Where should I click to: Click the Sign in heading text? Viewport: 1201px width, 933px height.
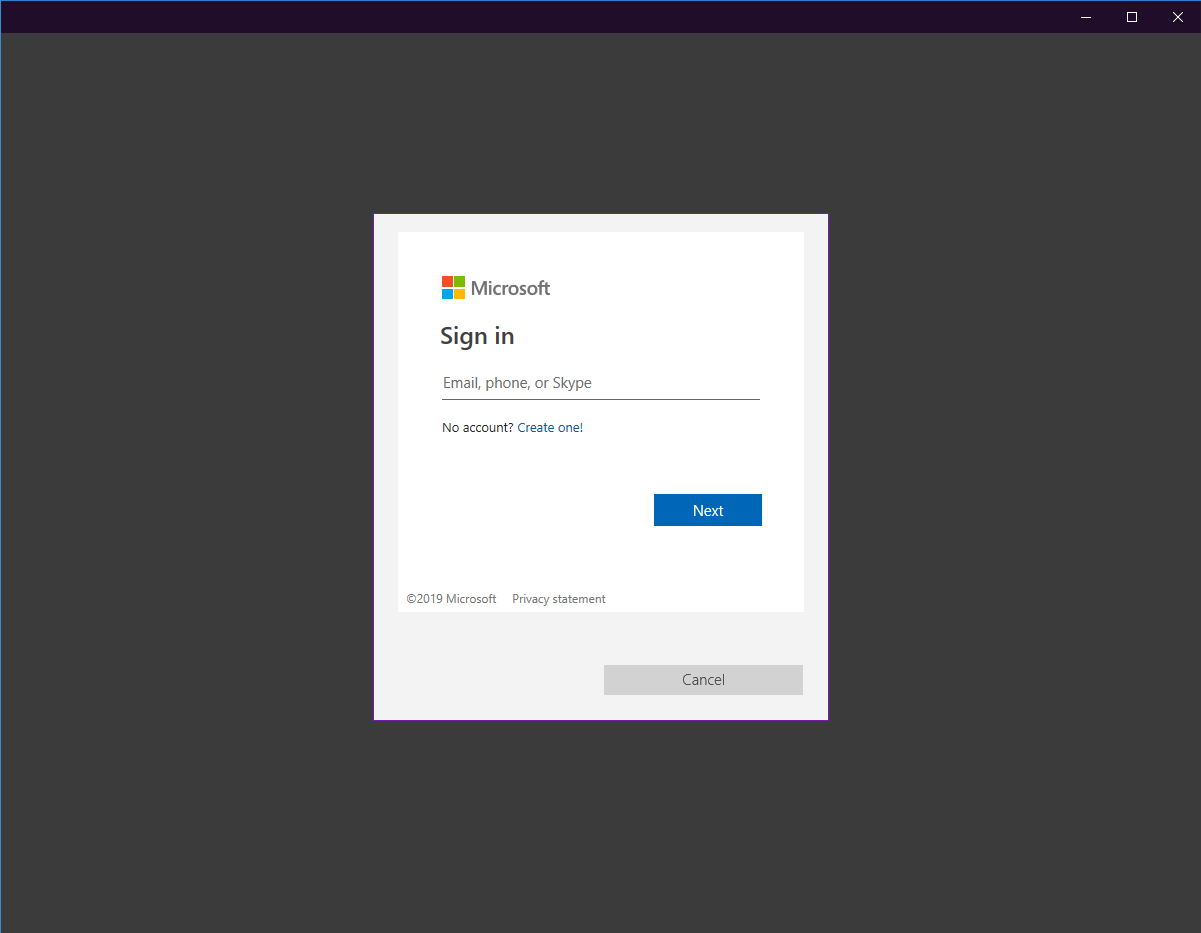coord(477,336)
